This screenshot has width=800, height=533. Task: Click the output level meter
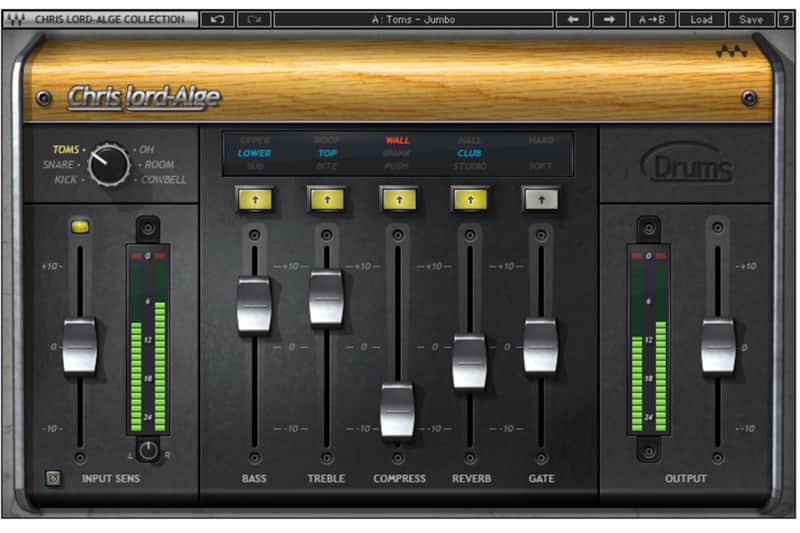[648, 340]
